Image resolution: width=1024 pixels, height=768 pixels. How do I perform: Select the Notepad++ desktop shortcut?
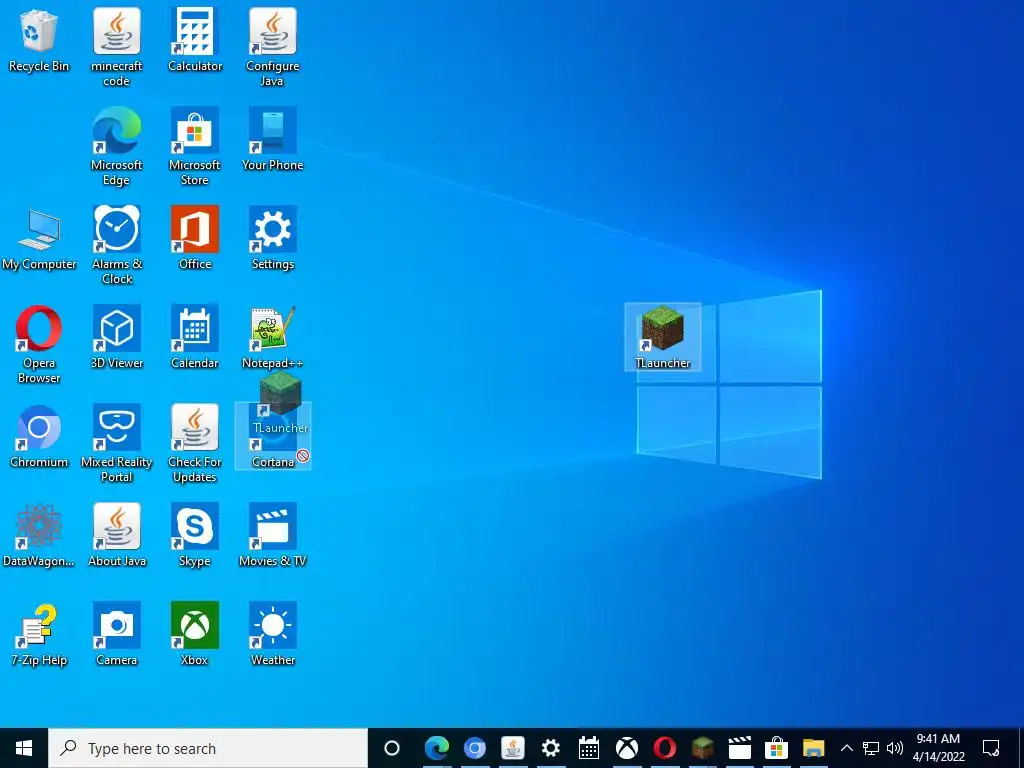[x=272, y=338]
